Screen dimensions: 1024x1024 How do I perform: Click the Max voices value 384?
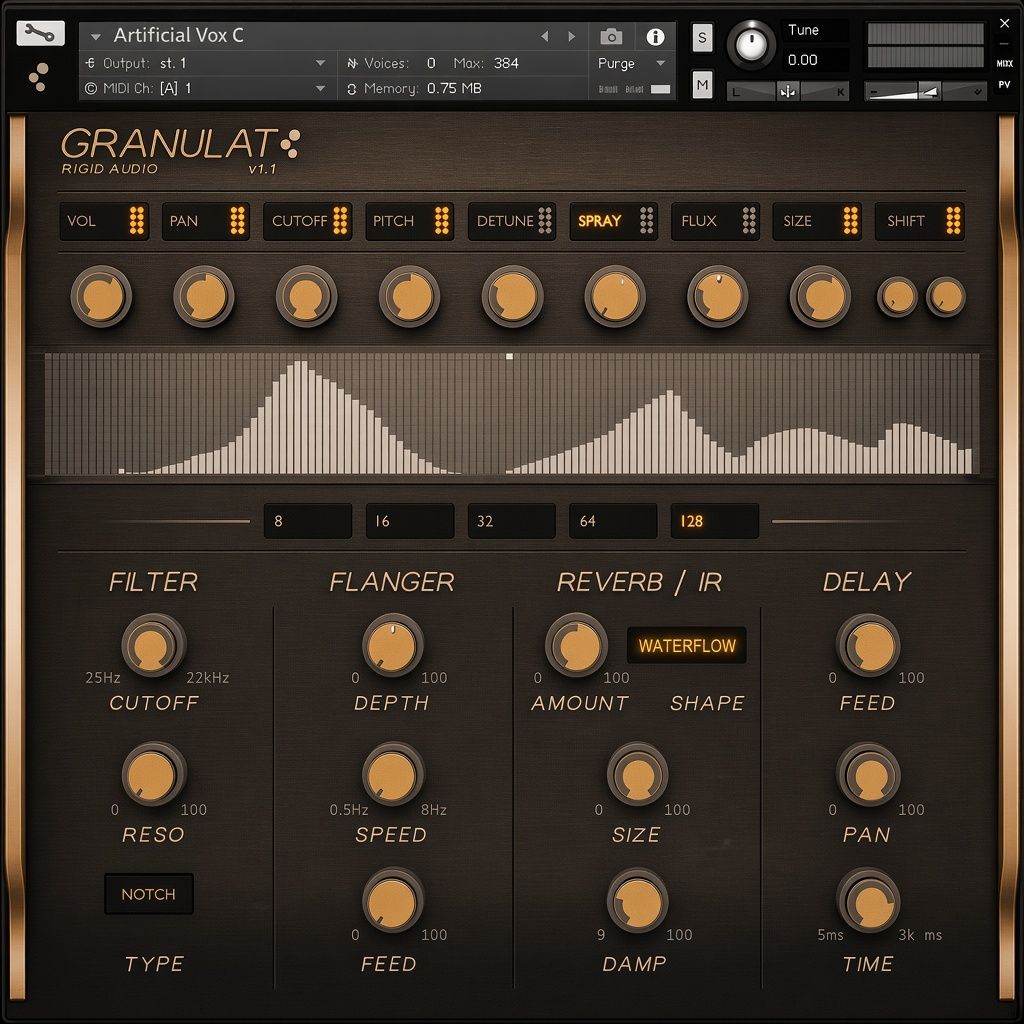pyautogui.click(x=506, y=63)
